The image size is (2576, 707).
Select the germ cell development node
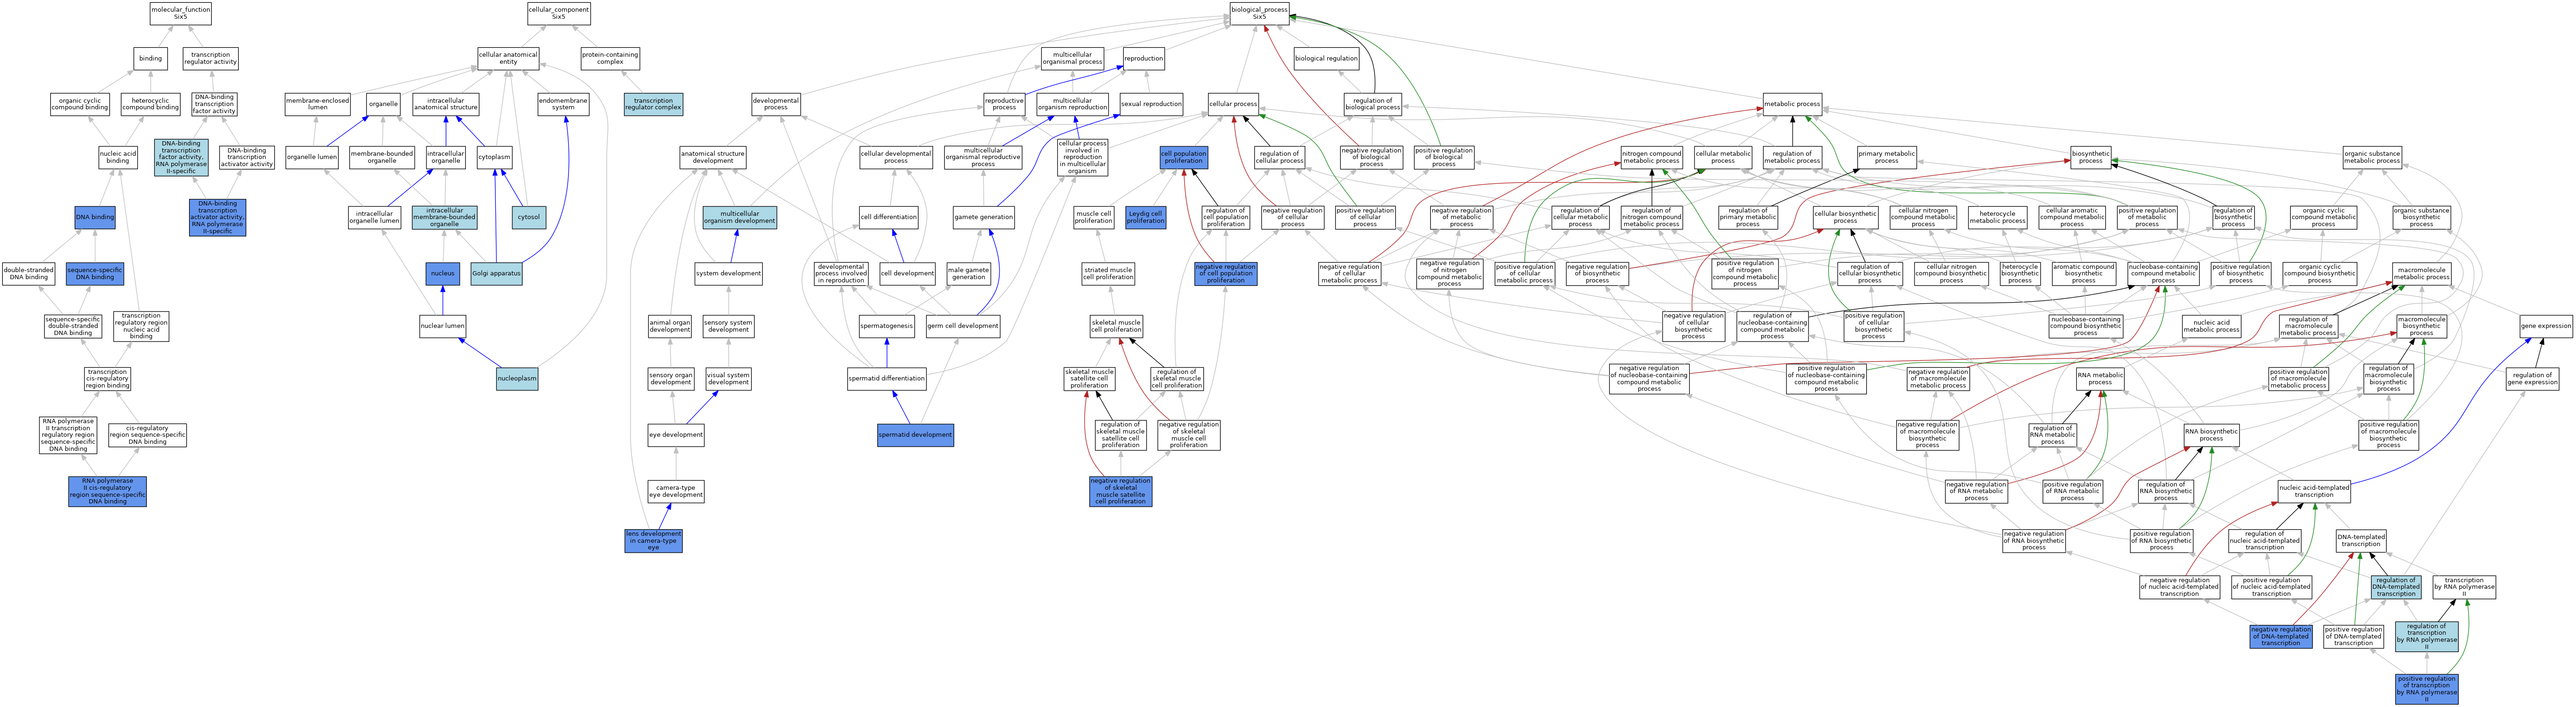click(x=963, y=326)
